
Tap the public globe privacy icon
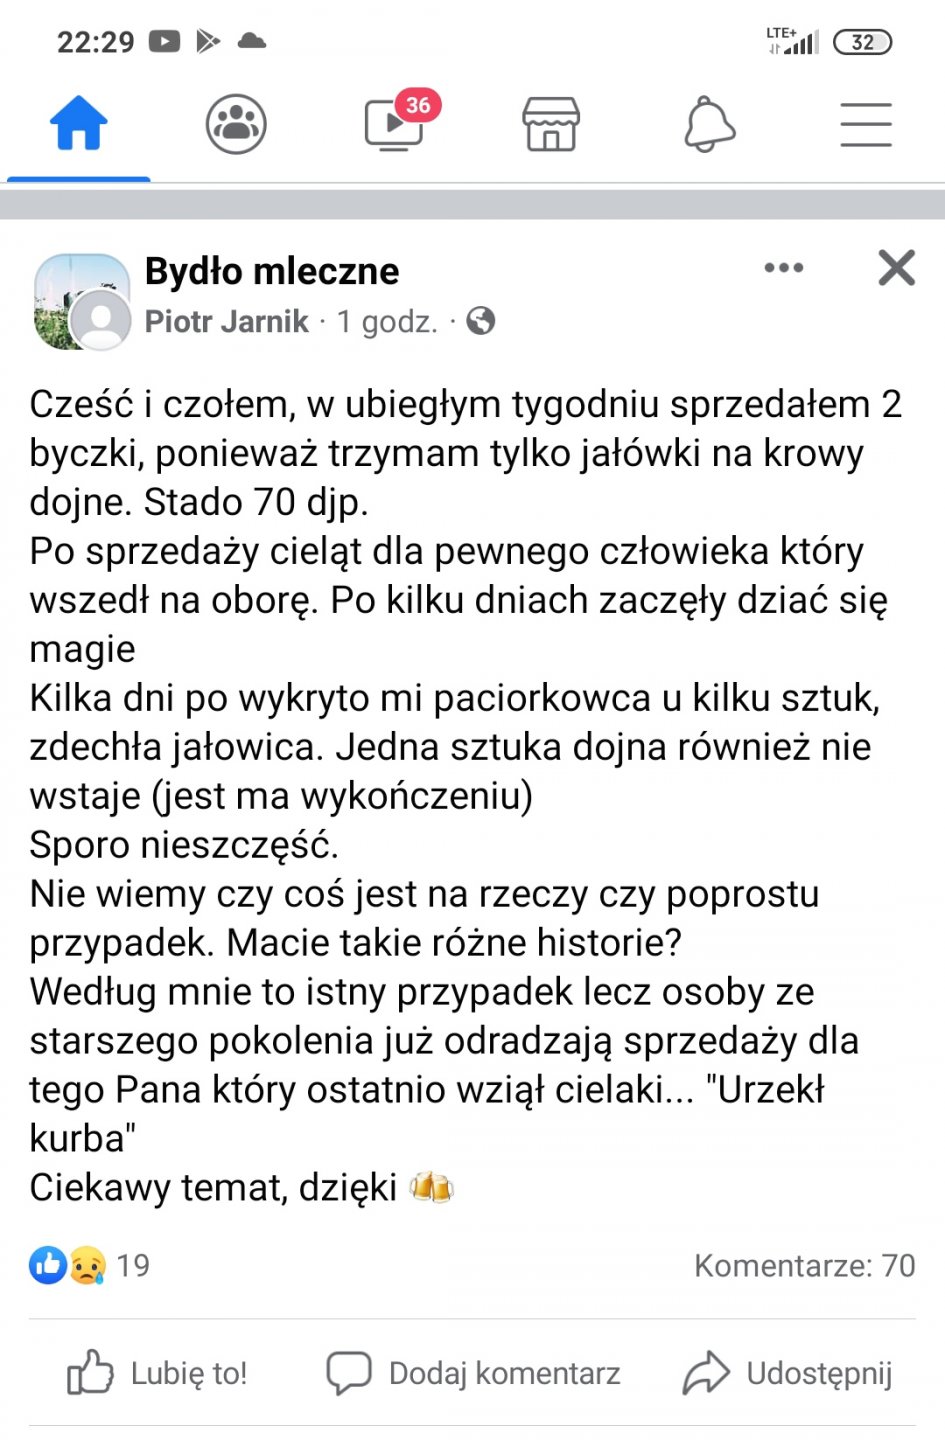481,321
